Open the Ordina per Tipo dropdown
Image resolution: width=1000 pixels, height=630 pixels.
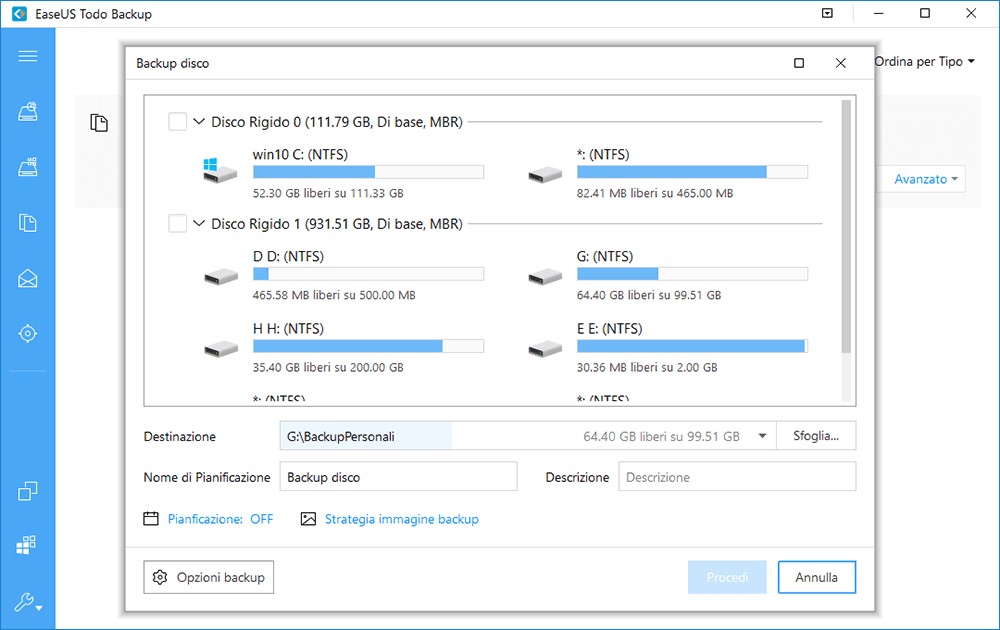pyautogui.click(x=925, y=61)
